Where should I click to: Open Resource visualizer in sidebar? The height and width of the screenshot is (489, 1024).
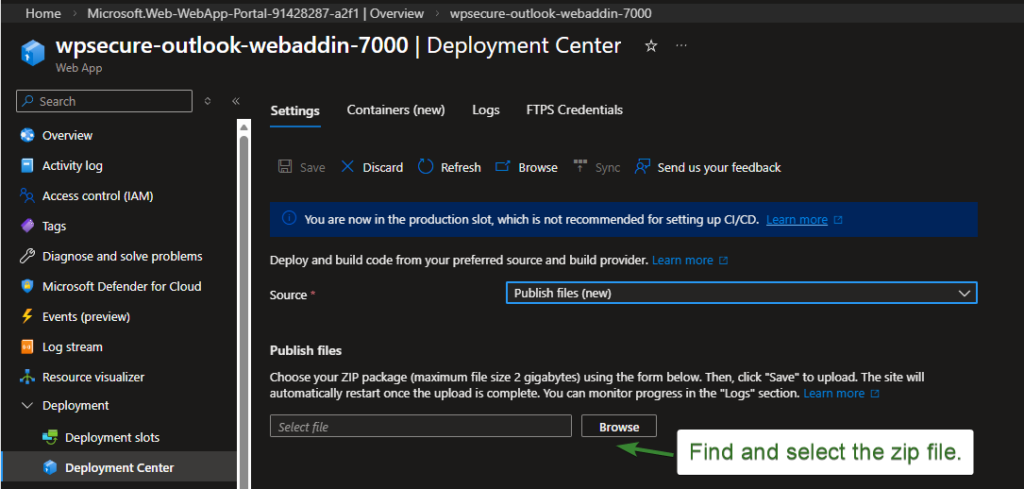93,377
